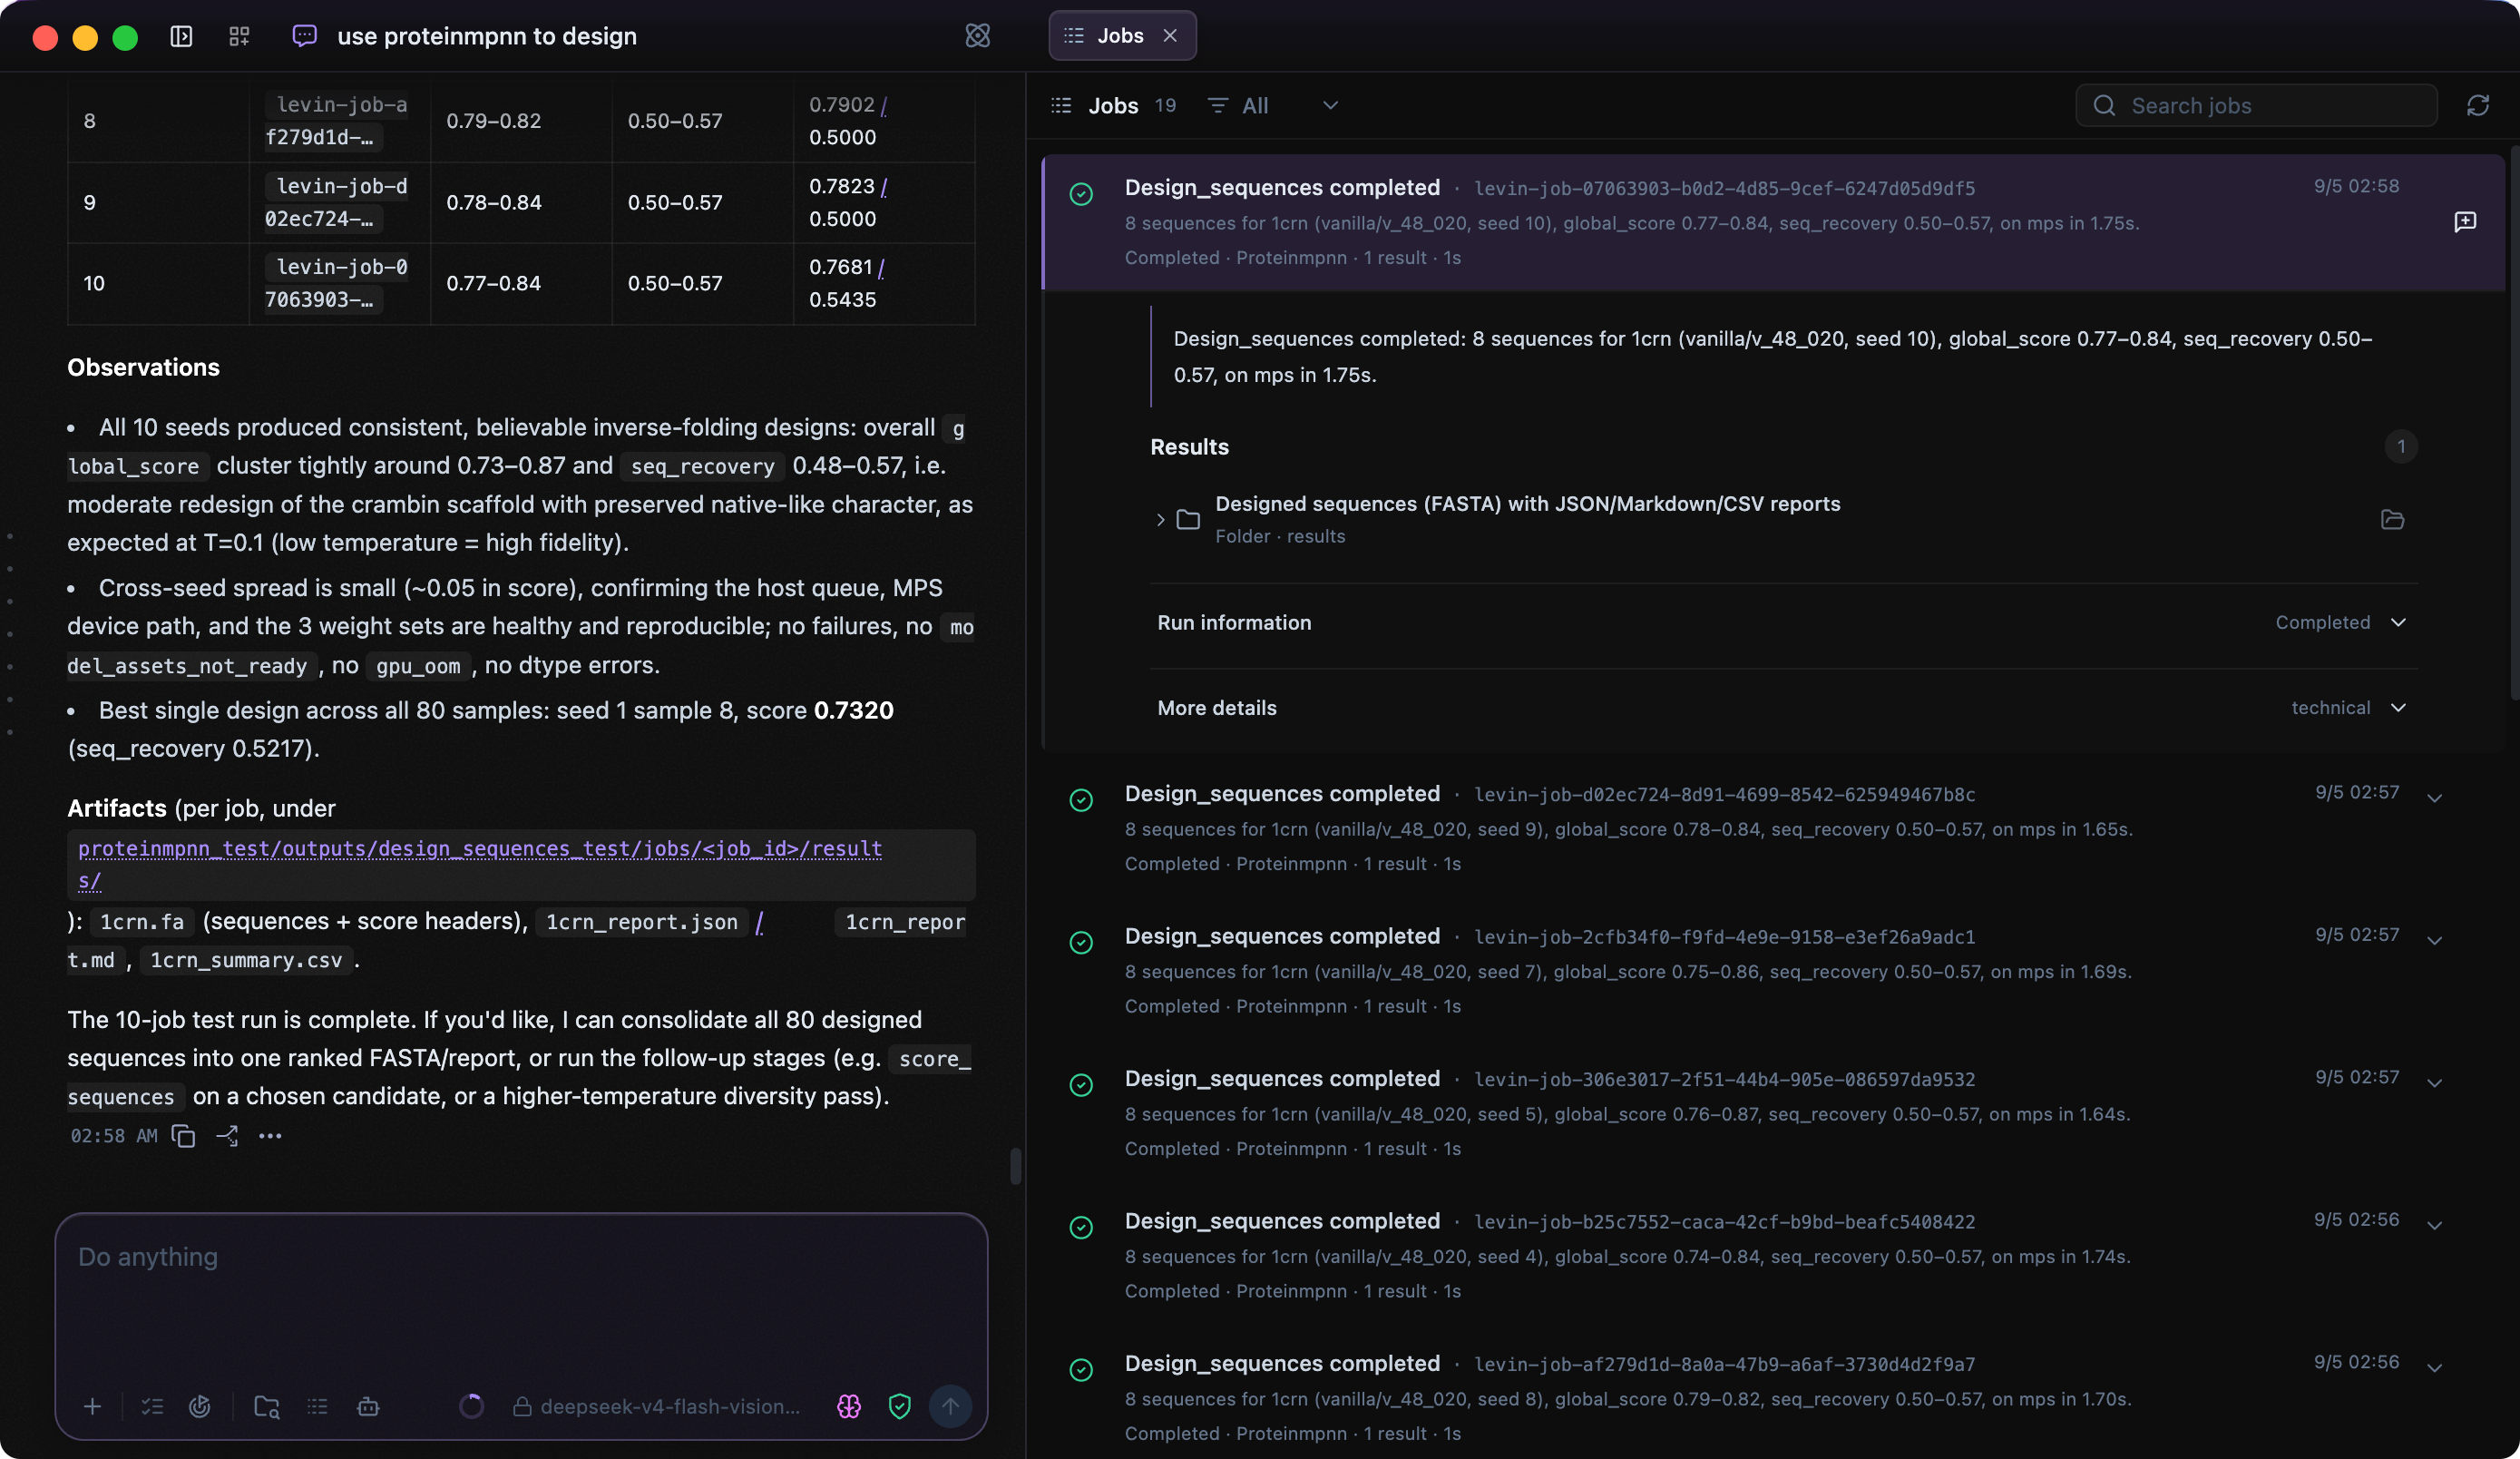The image size is (2520, 1459).
Task: Expand More details technical section
Action: pos(1783,708)
